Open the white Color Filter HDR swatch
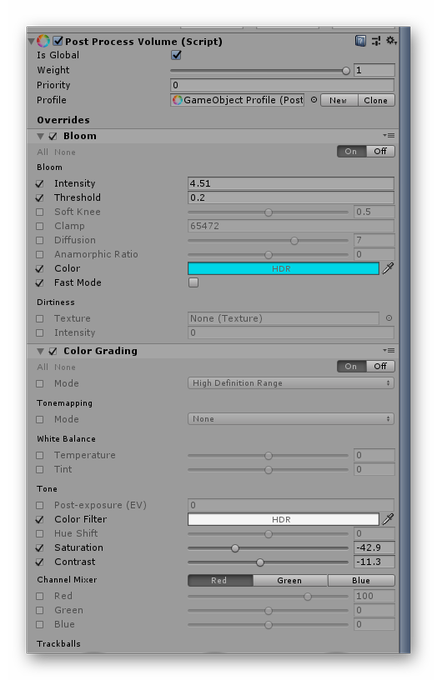This screenshot has height=680, width=437. coord(283,519)
